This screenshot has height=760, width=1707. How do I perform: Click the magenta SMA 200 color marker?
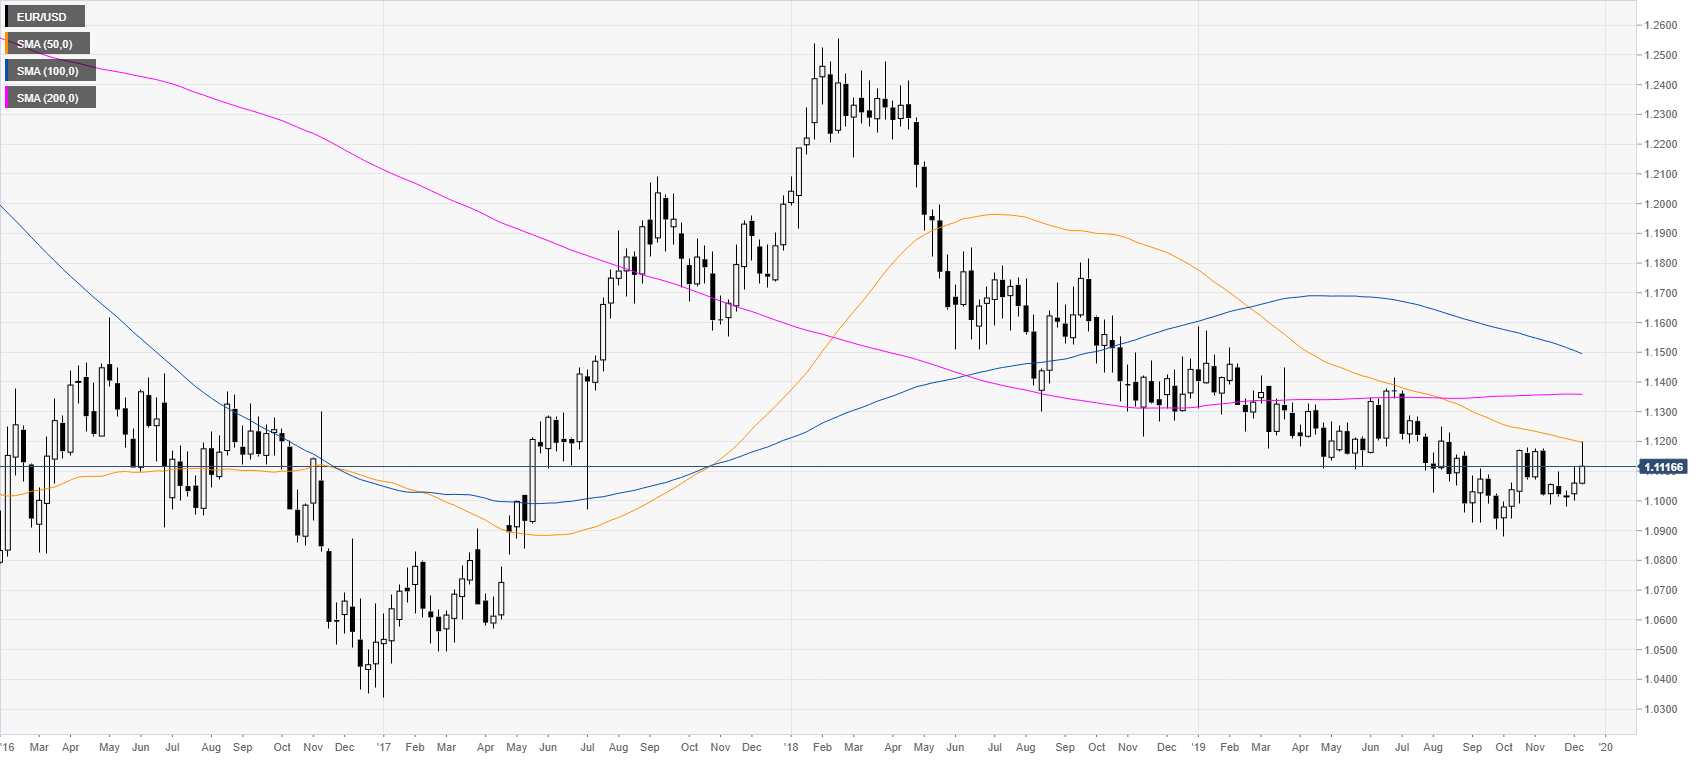(7, 98)
